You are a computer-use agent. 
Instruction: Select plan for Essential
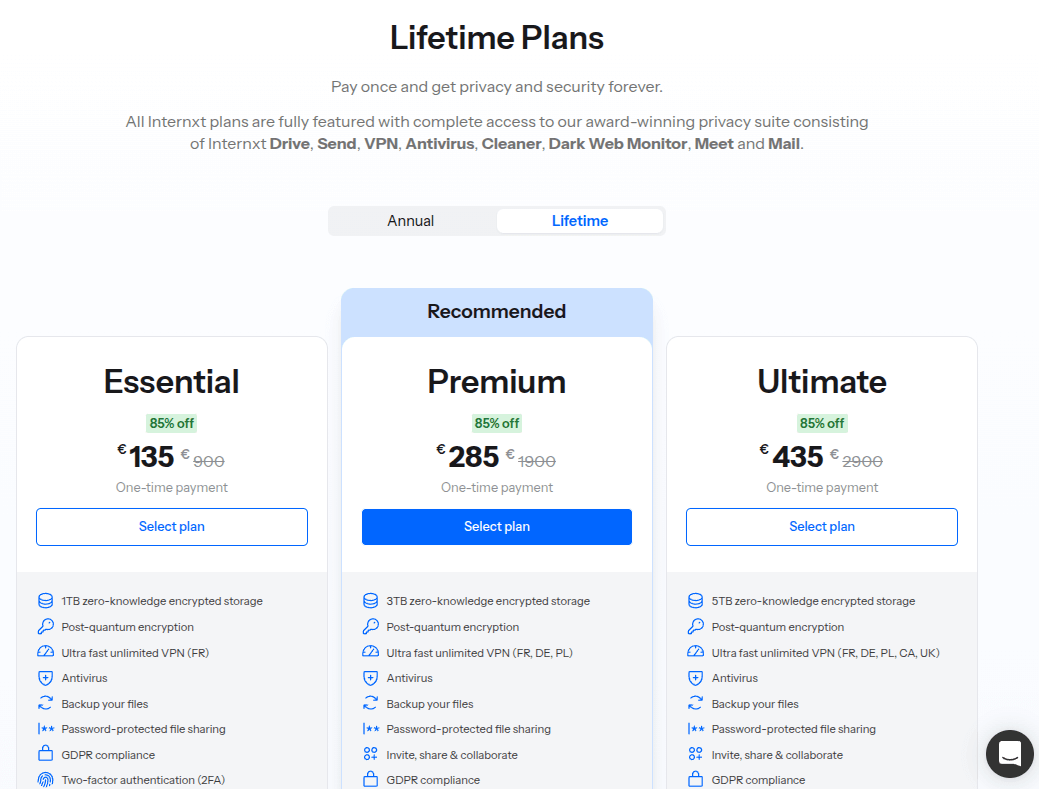click(171, 526)
